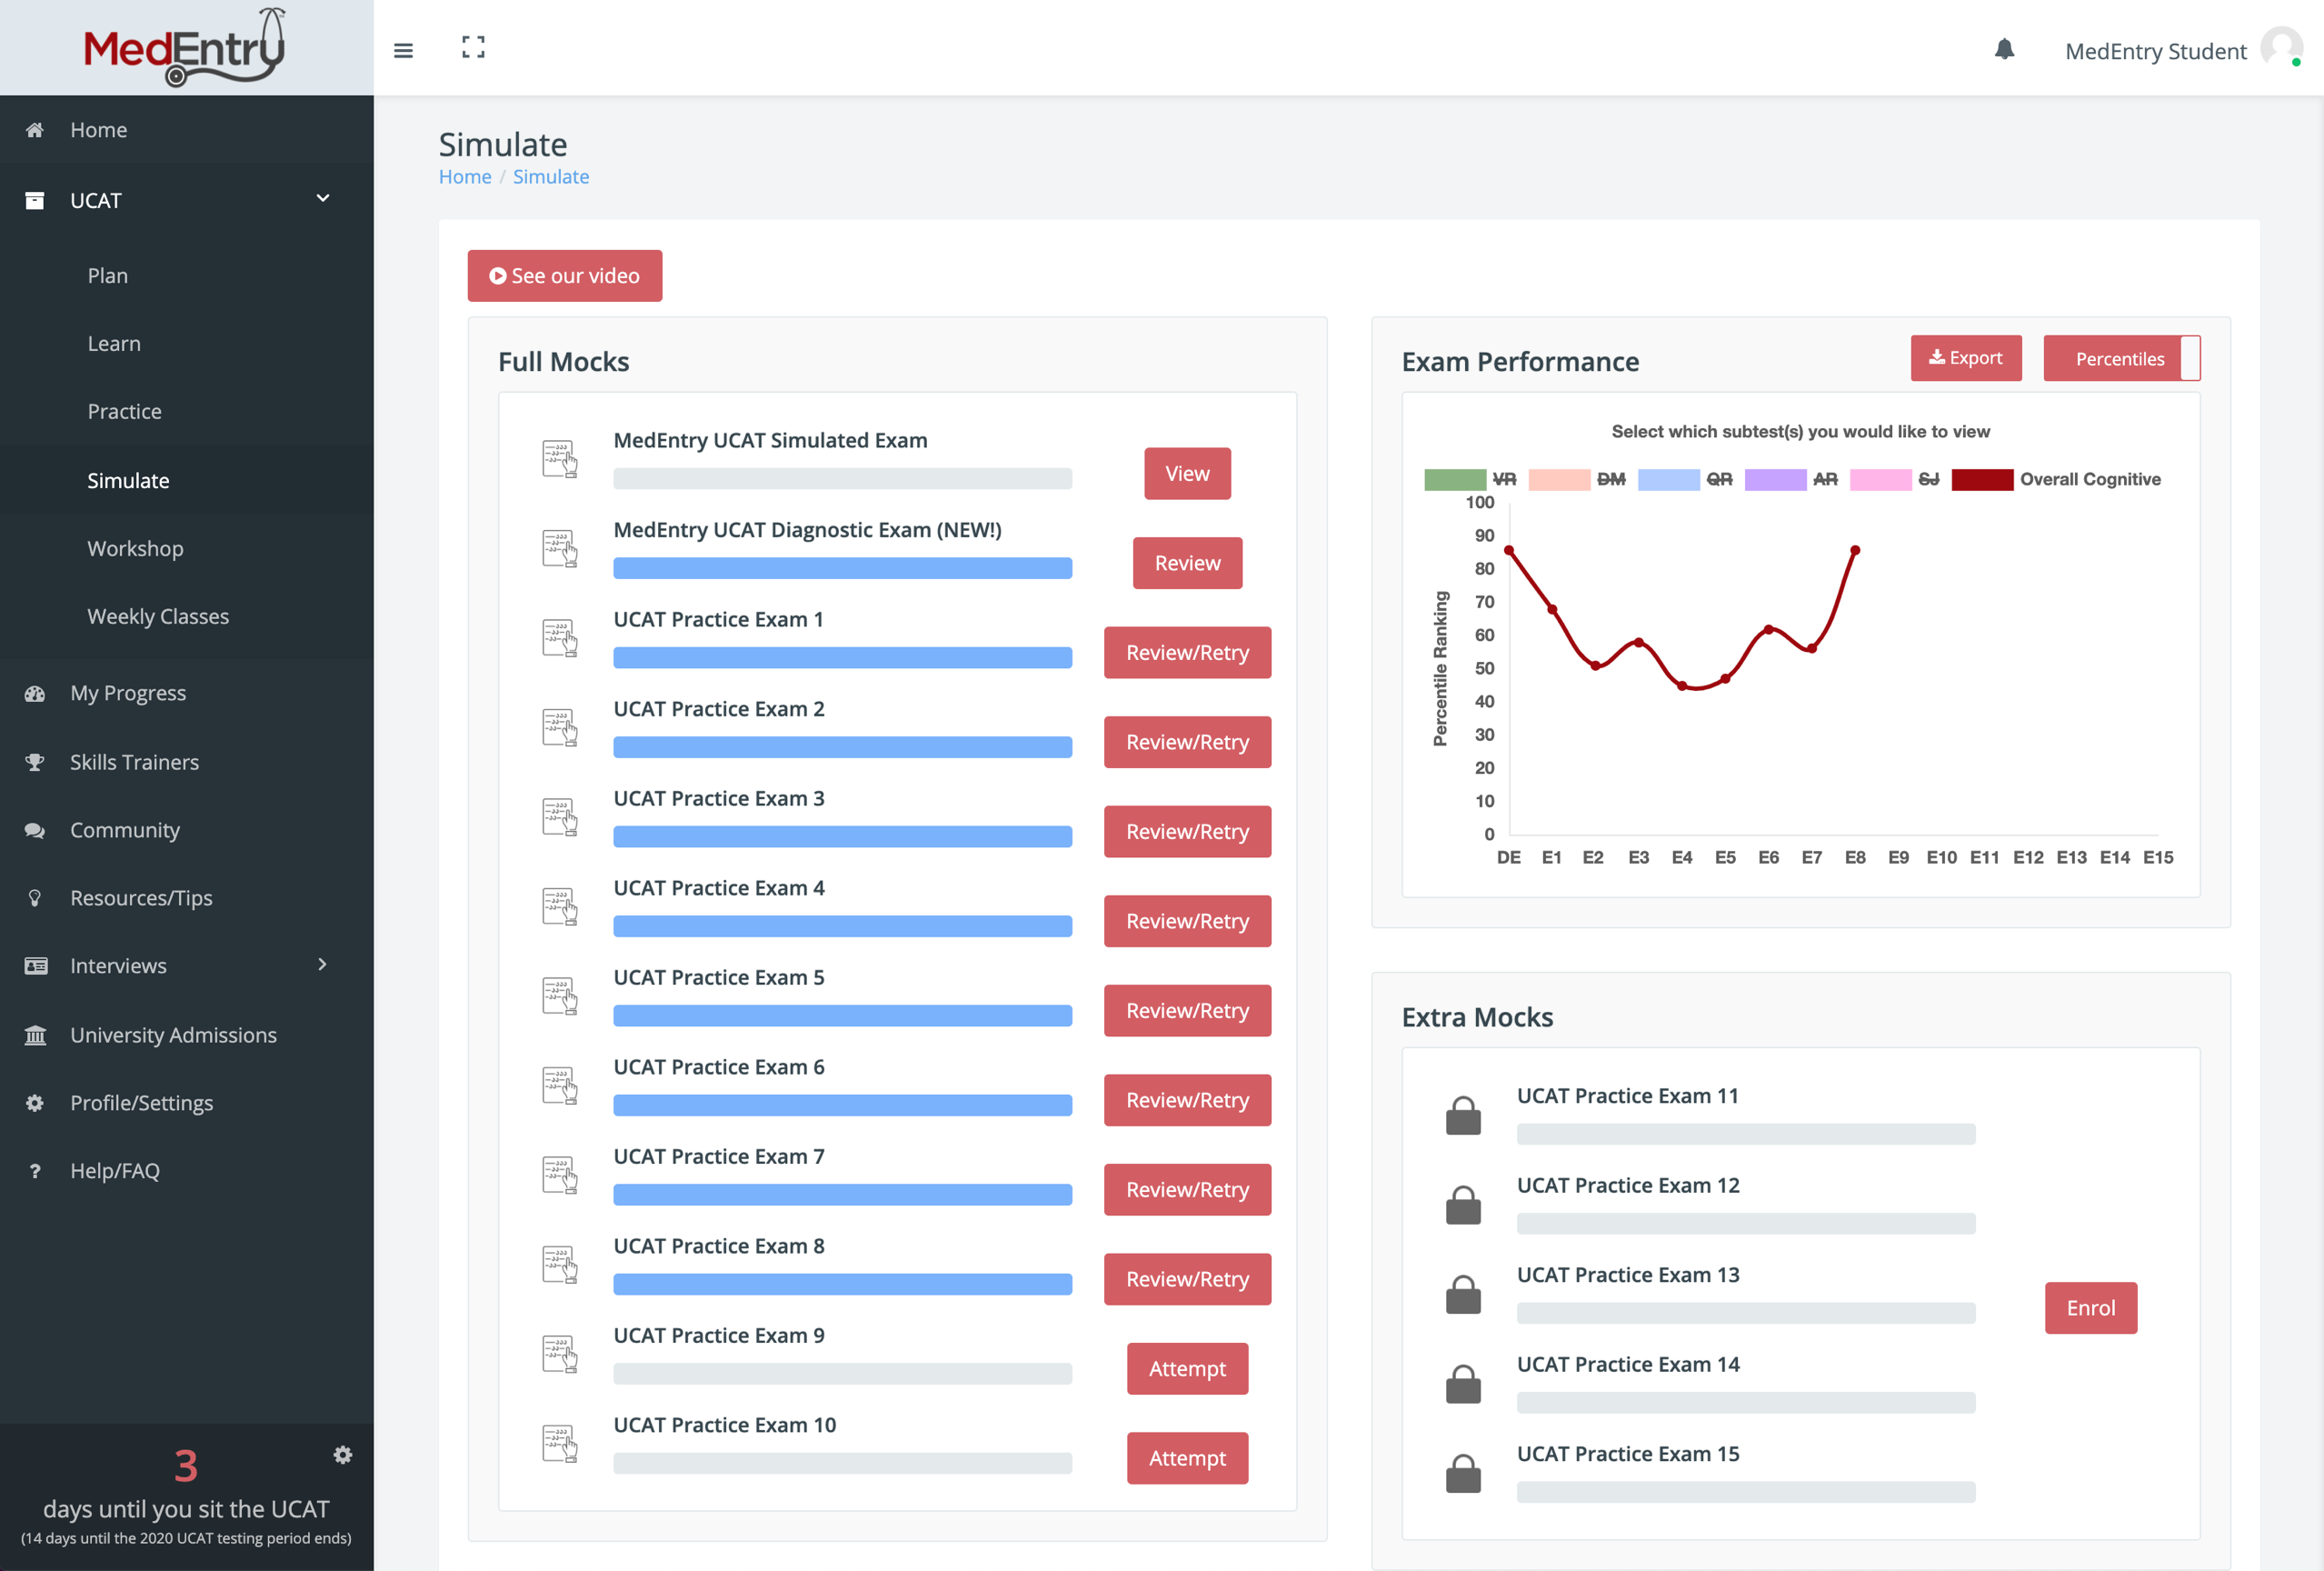The image size is (2324, 1571).
Task: Click the Enrol button for extra mocks
Action: tap(2091, 1308)
